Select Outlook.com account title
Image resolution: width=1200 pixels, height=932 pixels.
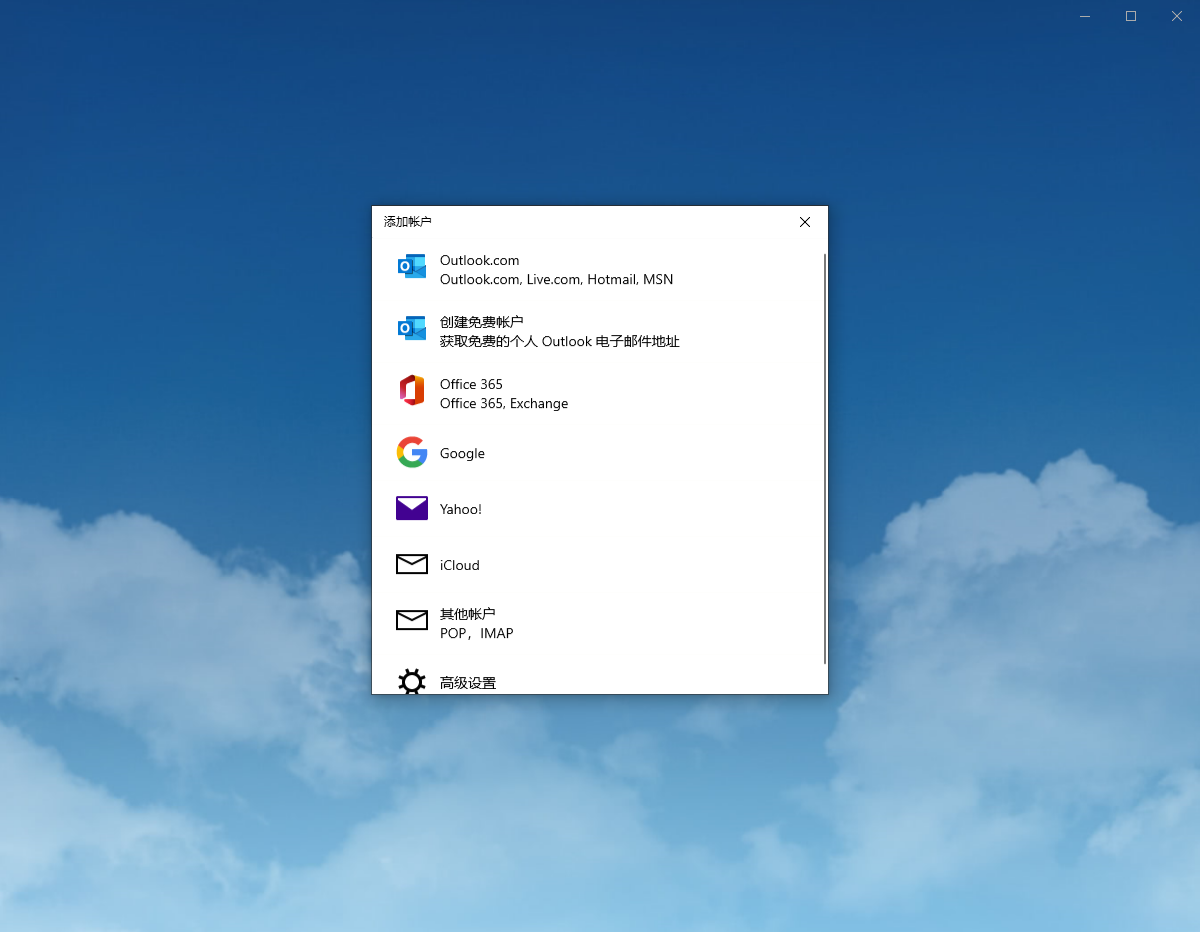click(480, 260)
